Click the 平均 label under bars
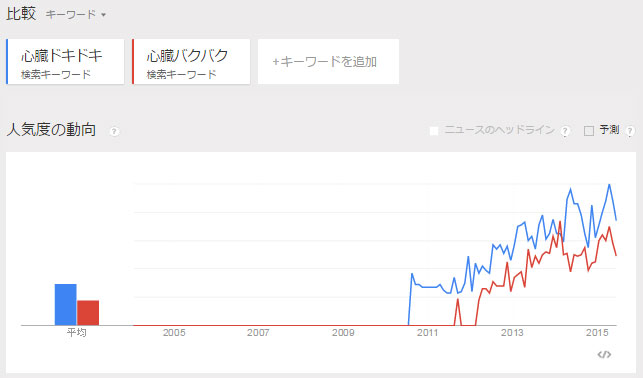 tap(77, 332)
